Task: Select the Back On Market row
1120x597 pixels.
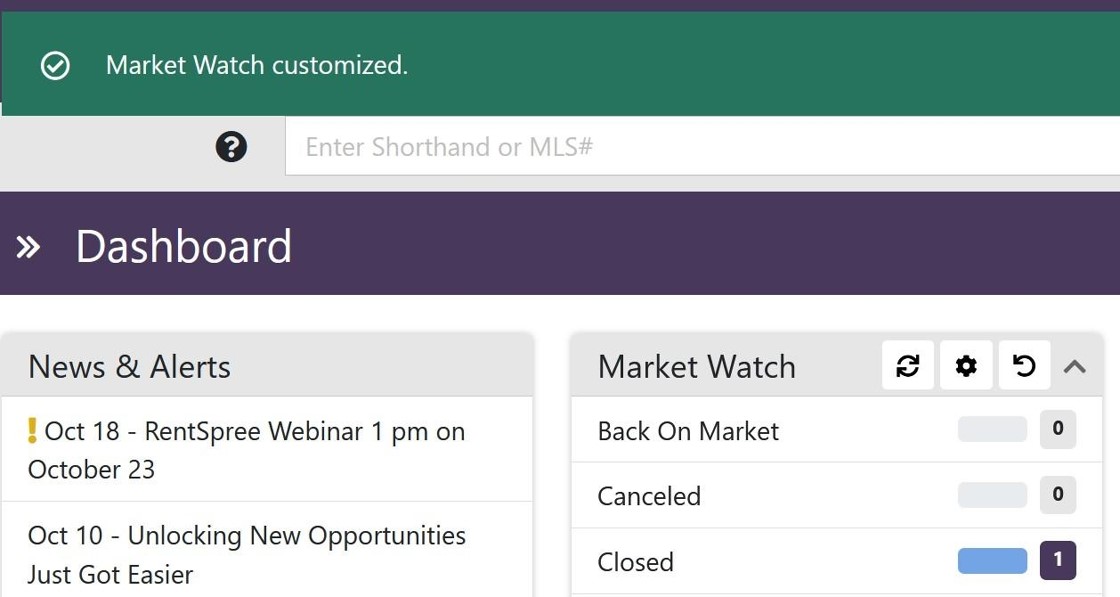Action: click(836, 430)
